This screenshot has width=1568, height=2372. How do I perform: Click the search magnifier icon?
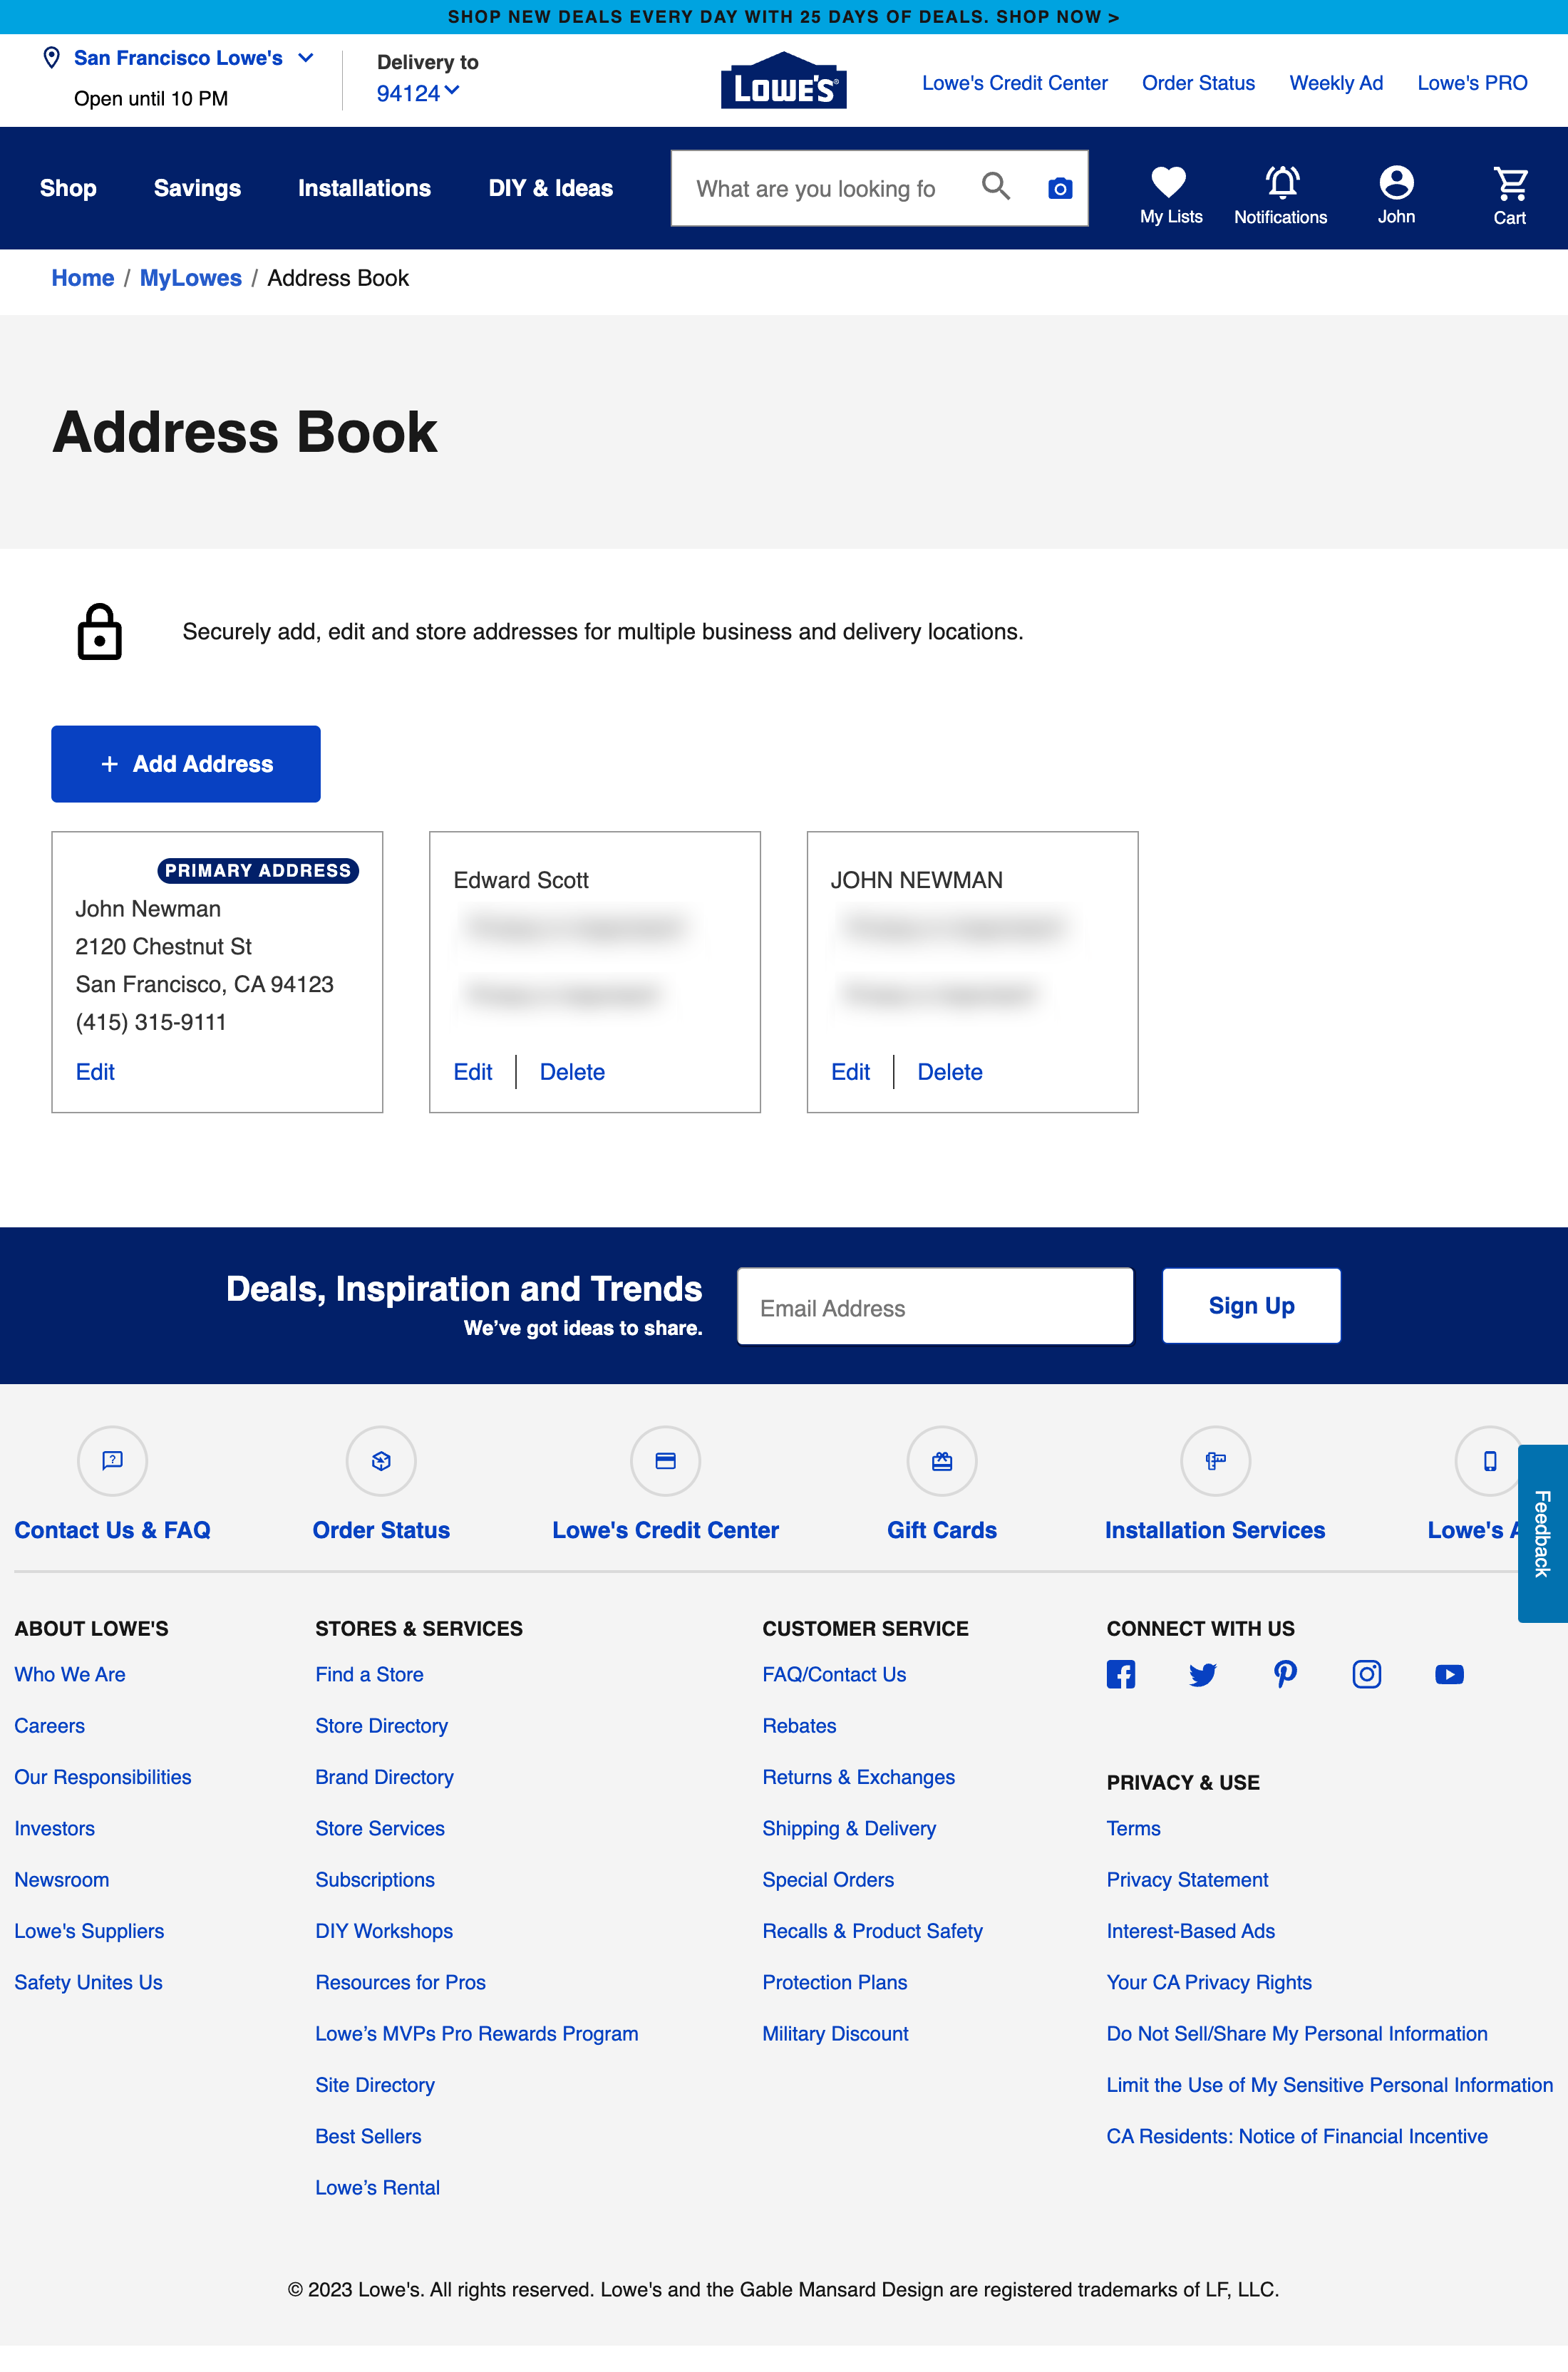pyautogui.click(x=996, y=187)
